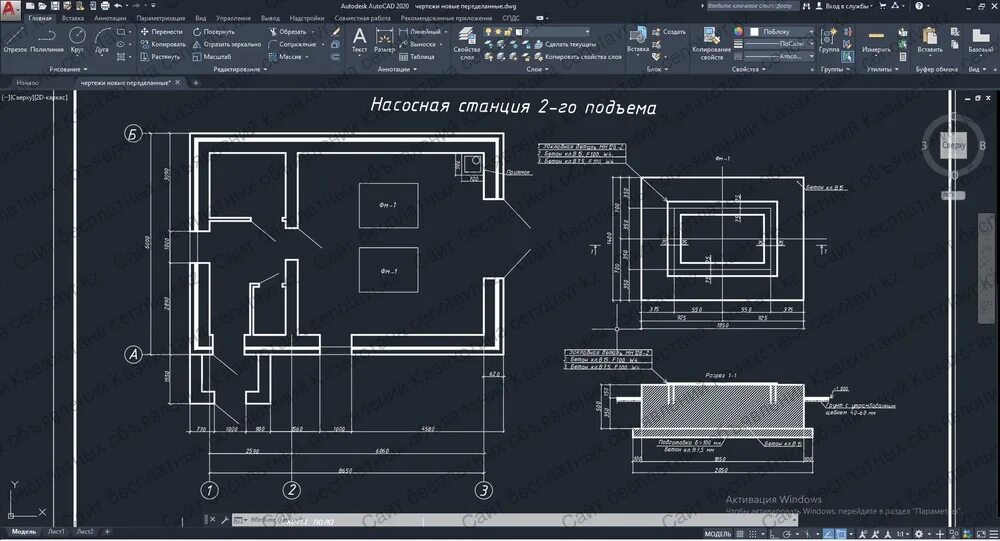Image resolution: width=1000 pixels, height=541 pixels.
Task: Open the Вставка ribbon tab
Action: (x=73, y=19)
